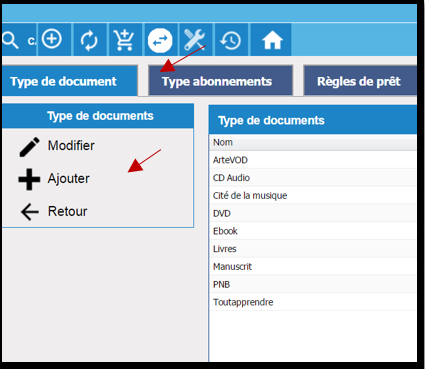Select the DVD row
Viewport: 425px width, 369px height.
(x=313, y=213)
